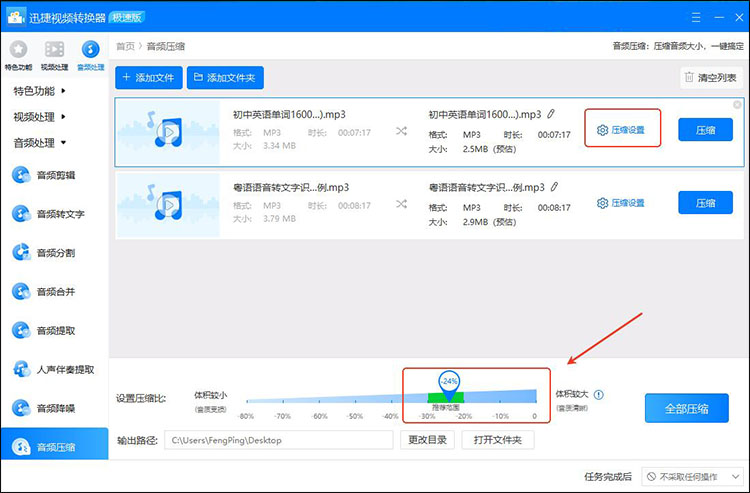Open 压缩设置 for the second file
Viewport: 750px width, 493px height.
621,202
